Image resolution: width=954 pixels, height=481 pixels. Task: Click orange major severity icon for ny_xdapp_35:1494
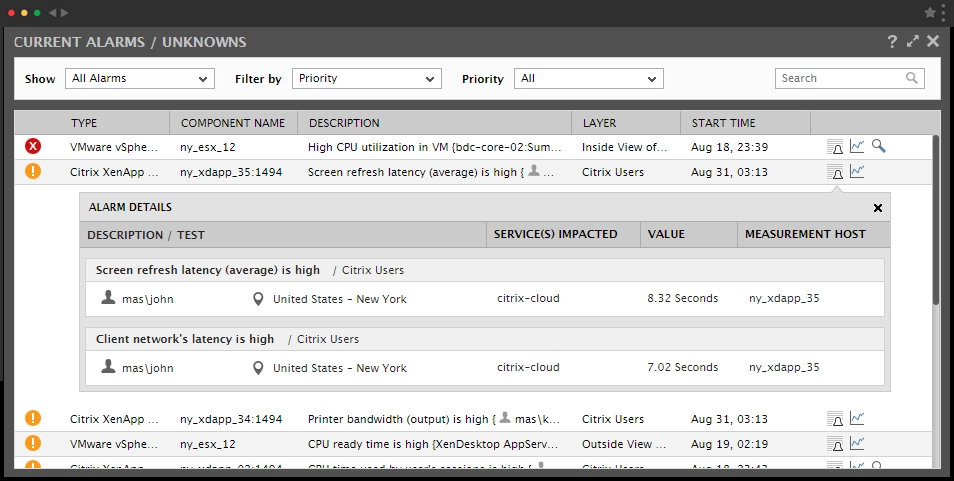coord(33,171)
